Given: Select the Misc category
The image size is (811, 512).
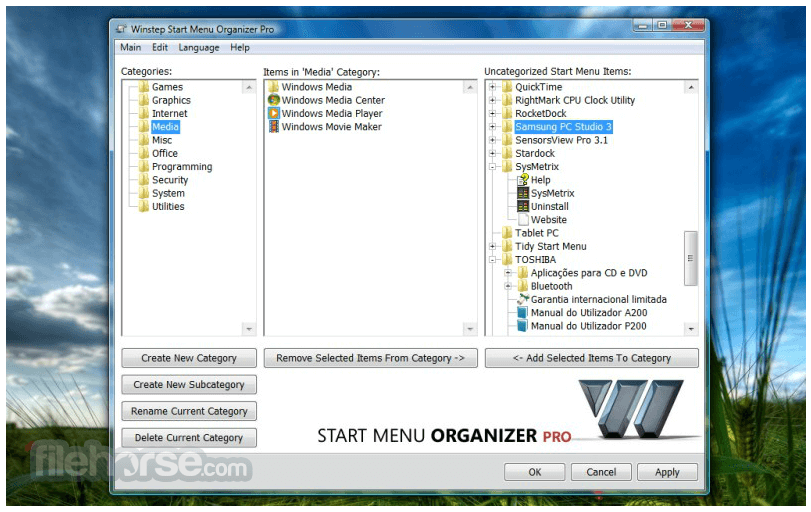Looking at the screenshot, I should point(162,140).
